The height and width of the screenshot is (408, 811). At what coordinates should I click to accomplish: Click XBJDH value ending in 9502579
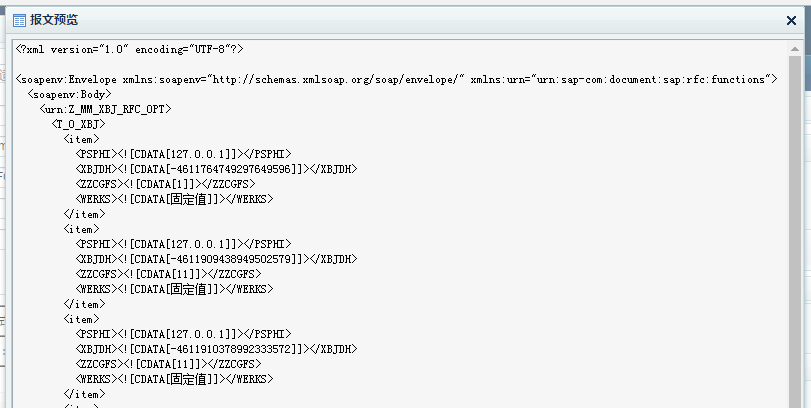point(216,259)
